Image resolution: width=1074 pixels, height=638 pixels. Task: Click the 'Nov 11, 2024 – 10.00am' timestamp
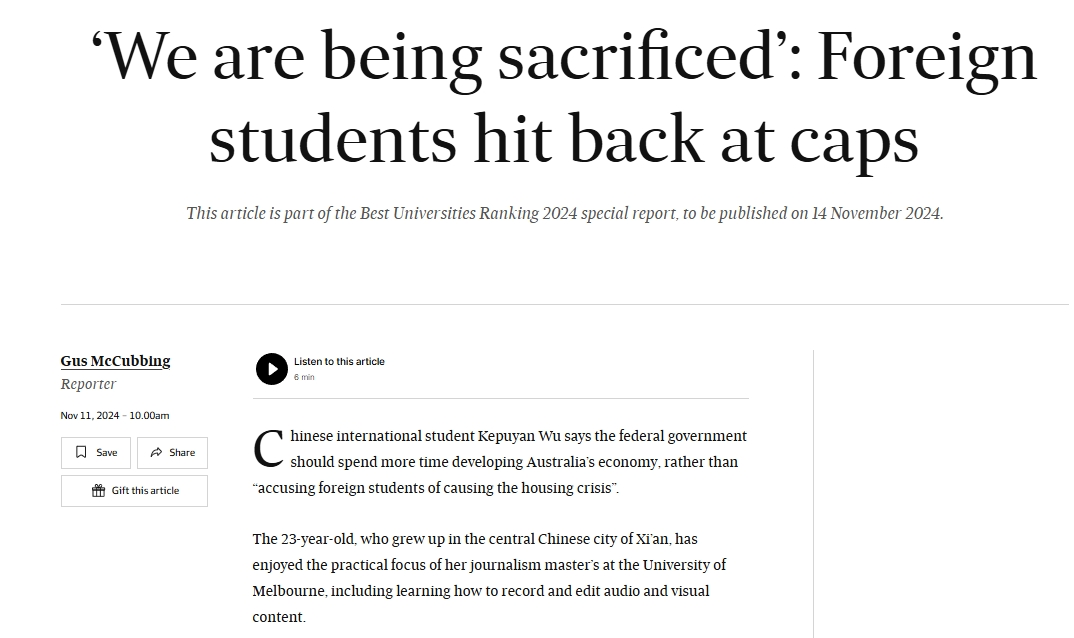114,415
